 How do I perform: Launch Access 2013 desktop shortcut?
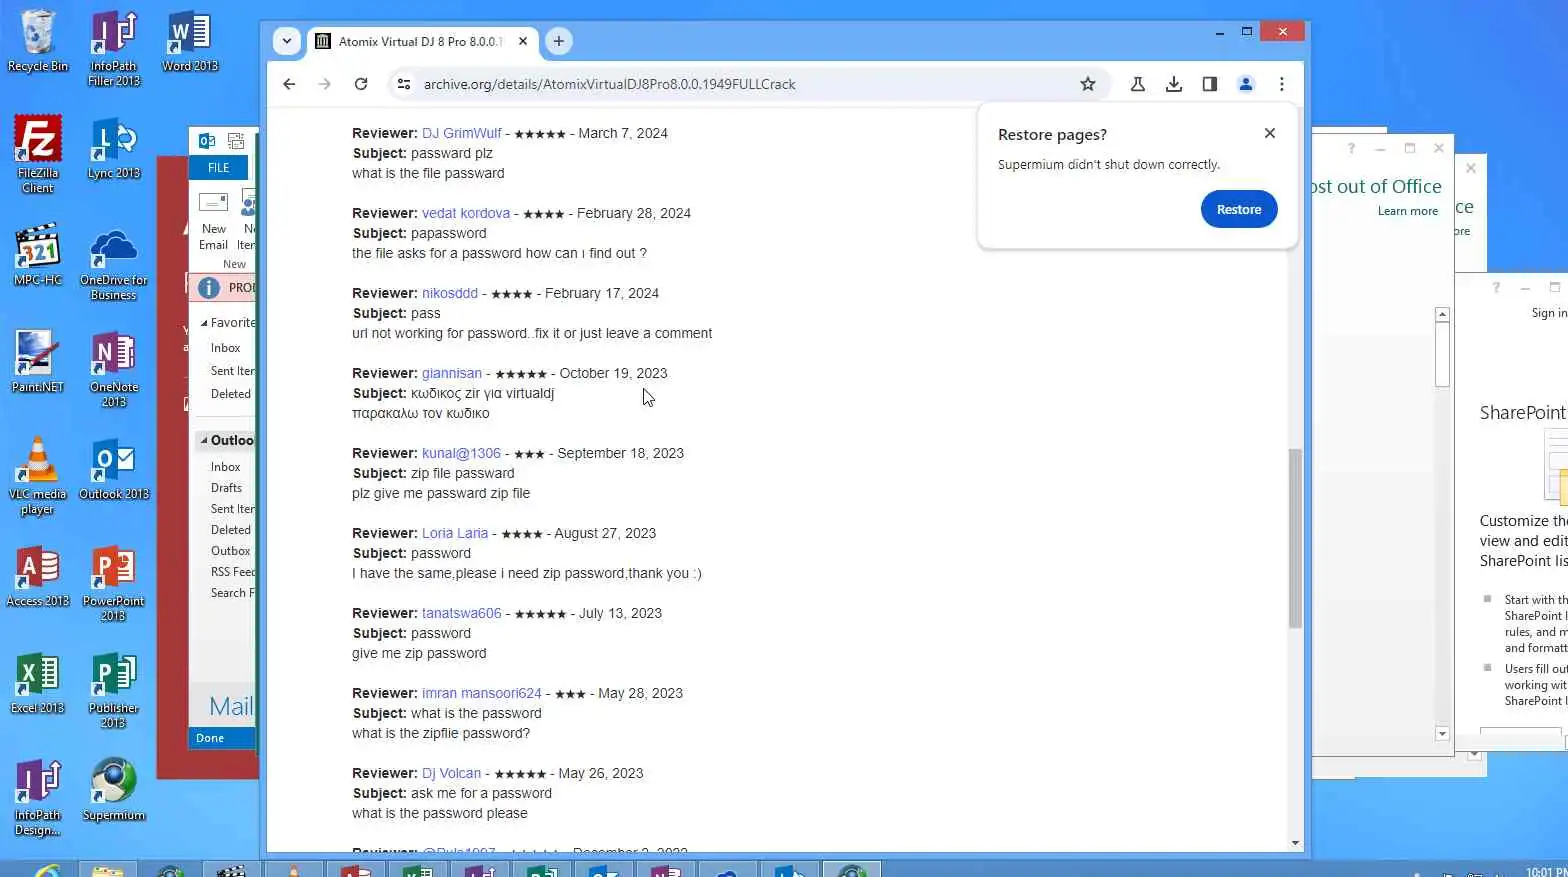click(38, 576)
